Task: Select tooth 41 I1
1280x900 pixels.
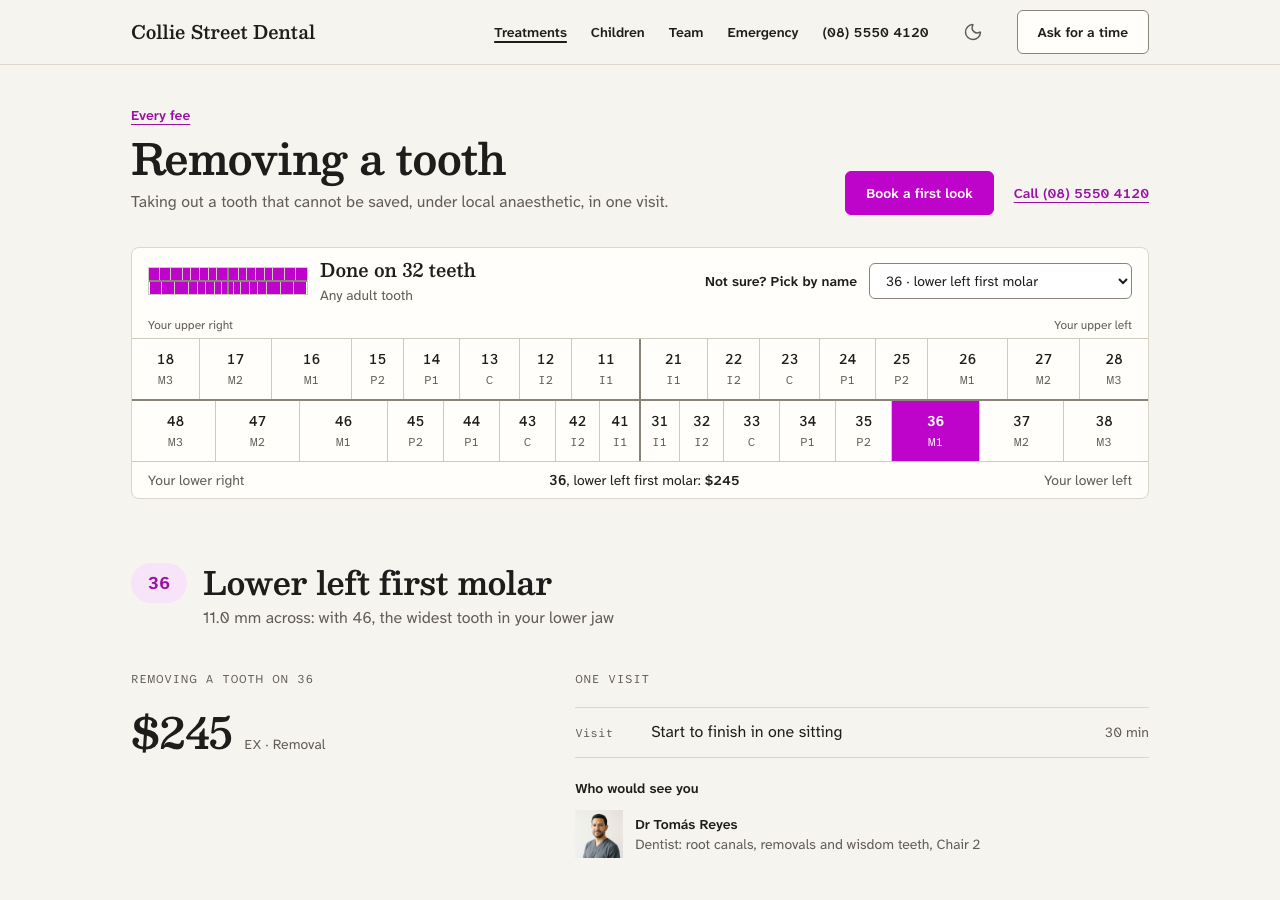Action: pyautogui.click(x=620, y=431)
